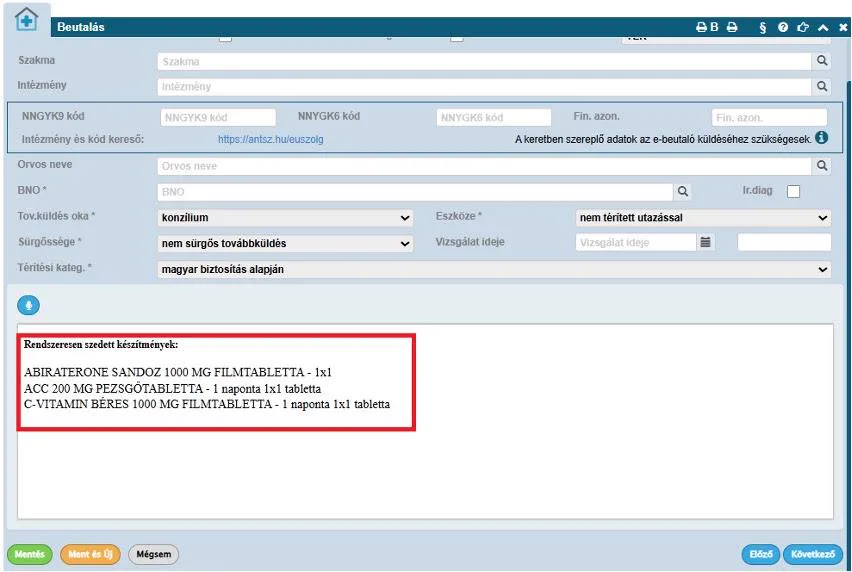Open the antsz.hu/euszolg link
This screenshot has height=572, width=852.
[271, 139]
